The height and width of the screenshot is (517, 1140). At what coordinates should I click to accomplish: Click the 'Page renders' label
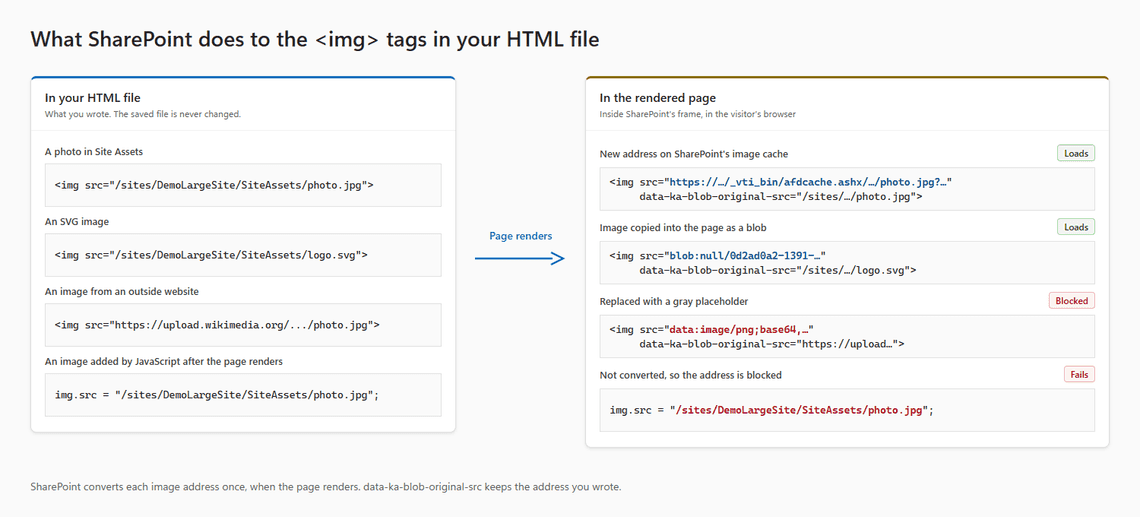(520, 236)
